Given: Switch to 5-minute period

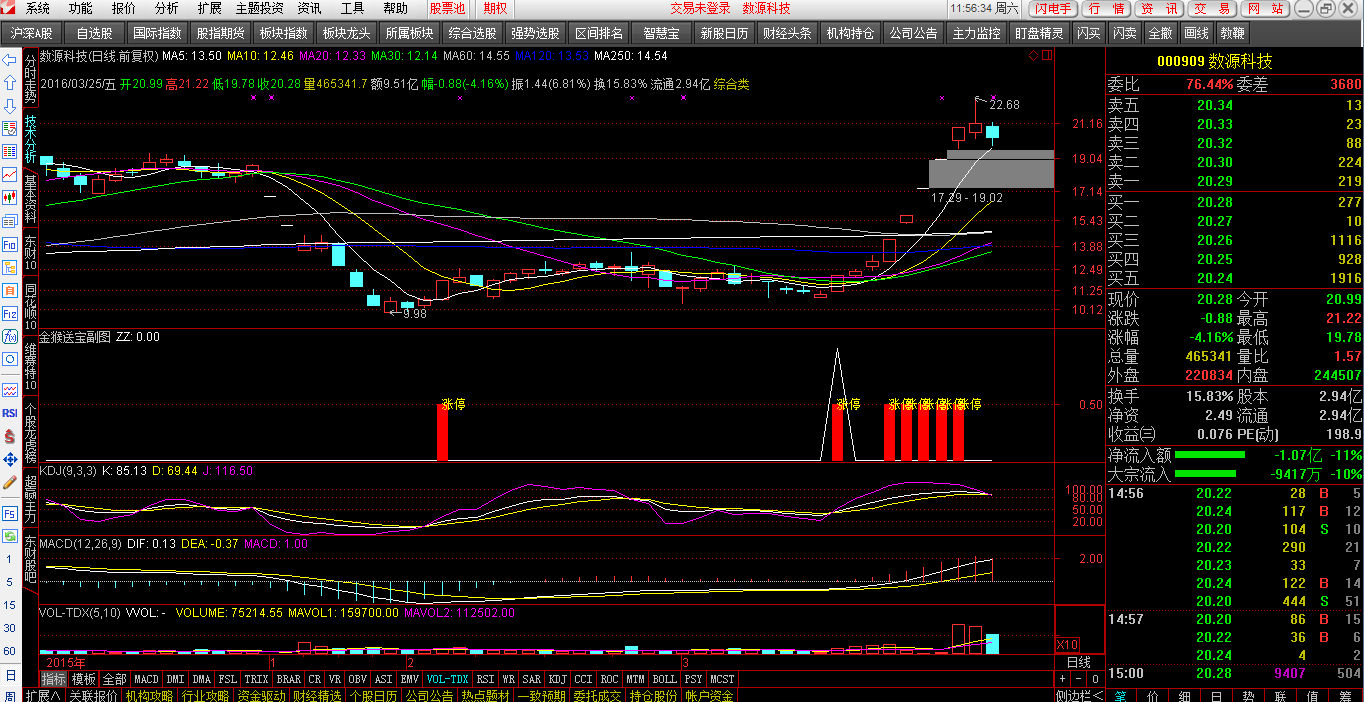Looking at the screenshot, I should point(10,582).
